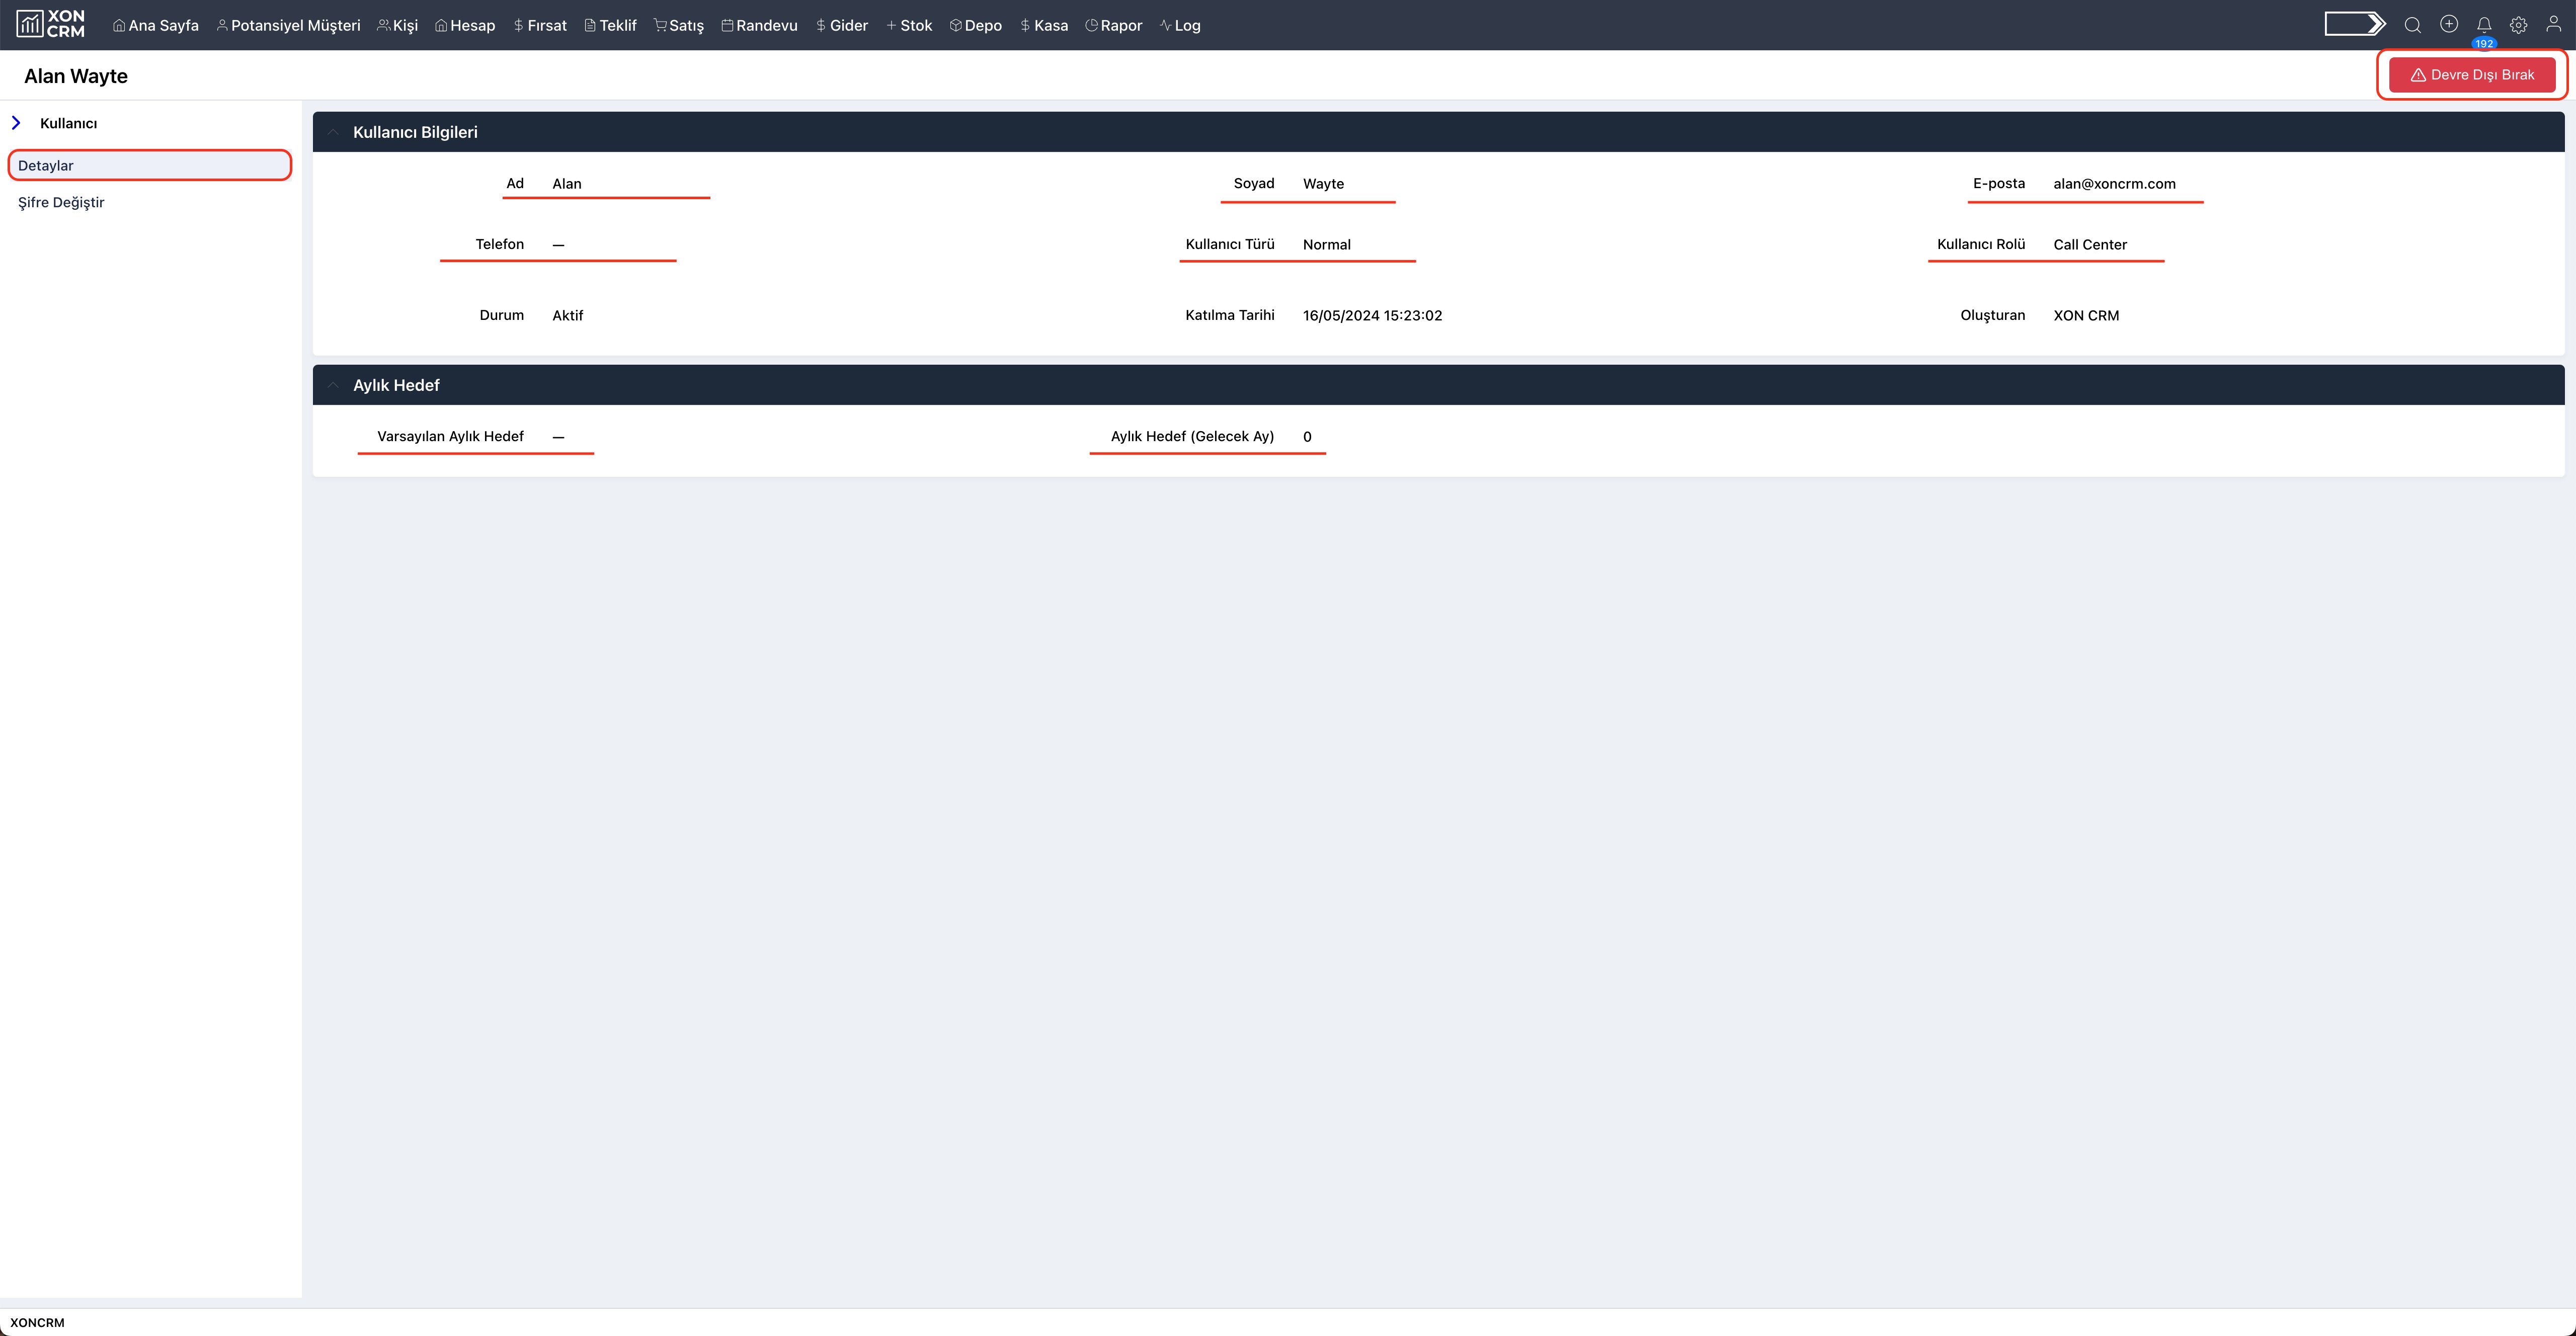Select Gider in the navigation bar
This screenshot has width=2576, height=1336.
(841, 25)
